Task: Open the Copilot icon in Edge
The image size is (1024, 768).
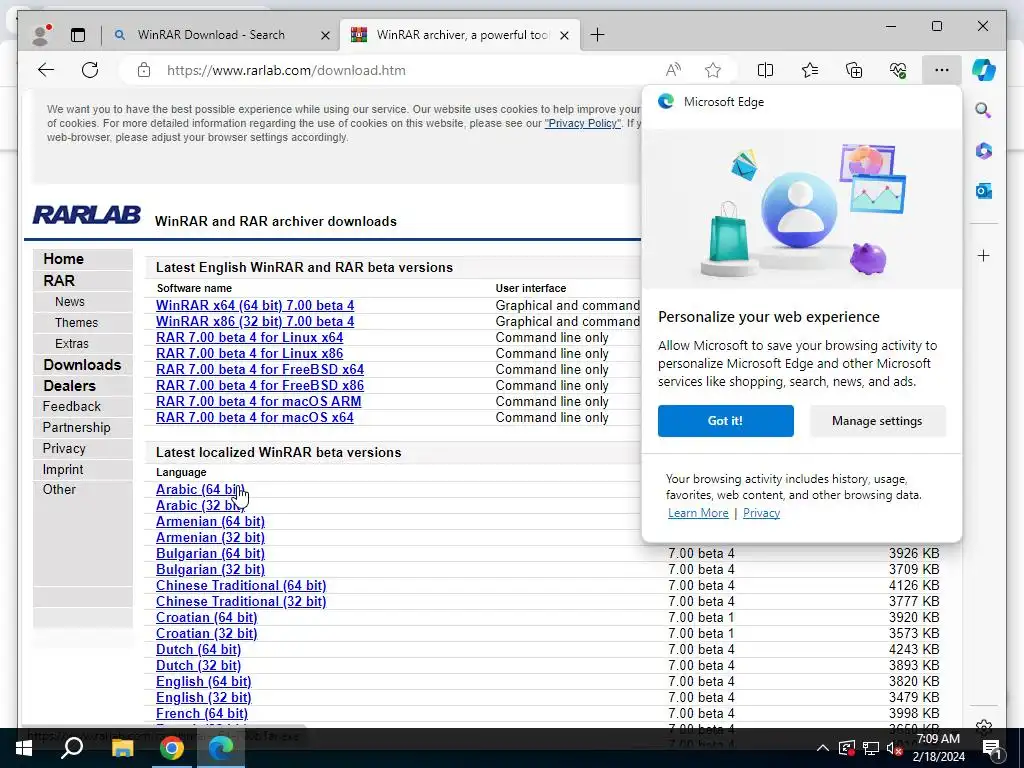Action: 984,70
